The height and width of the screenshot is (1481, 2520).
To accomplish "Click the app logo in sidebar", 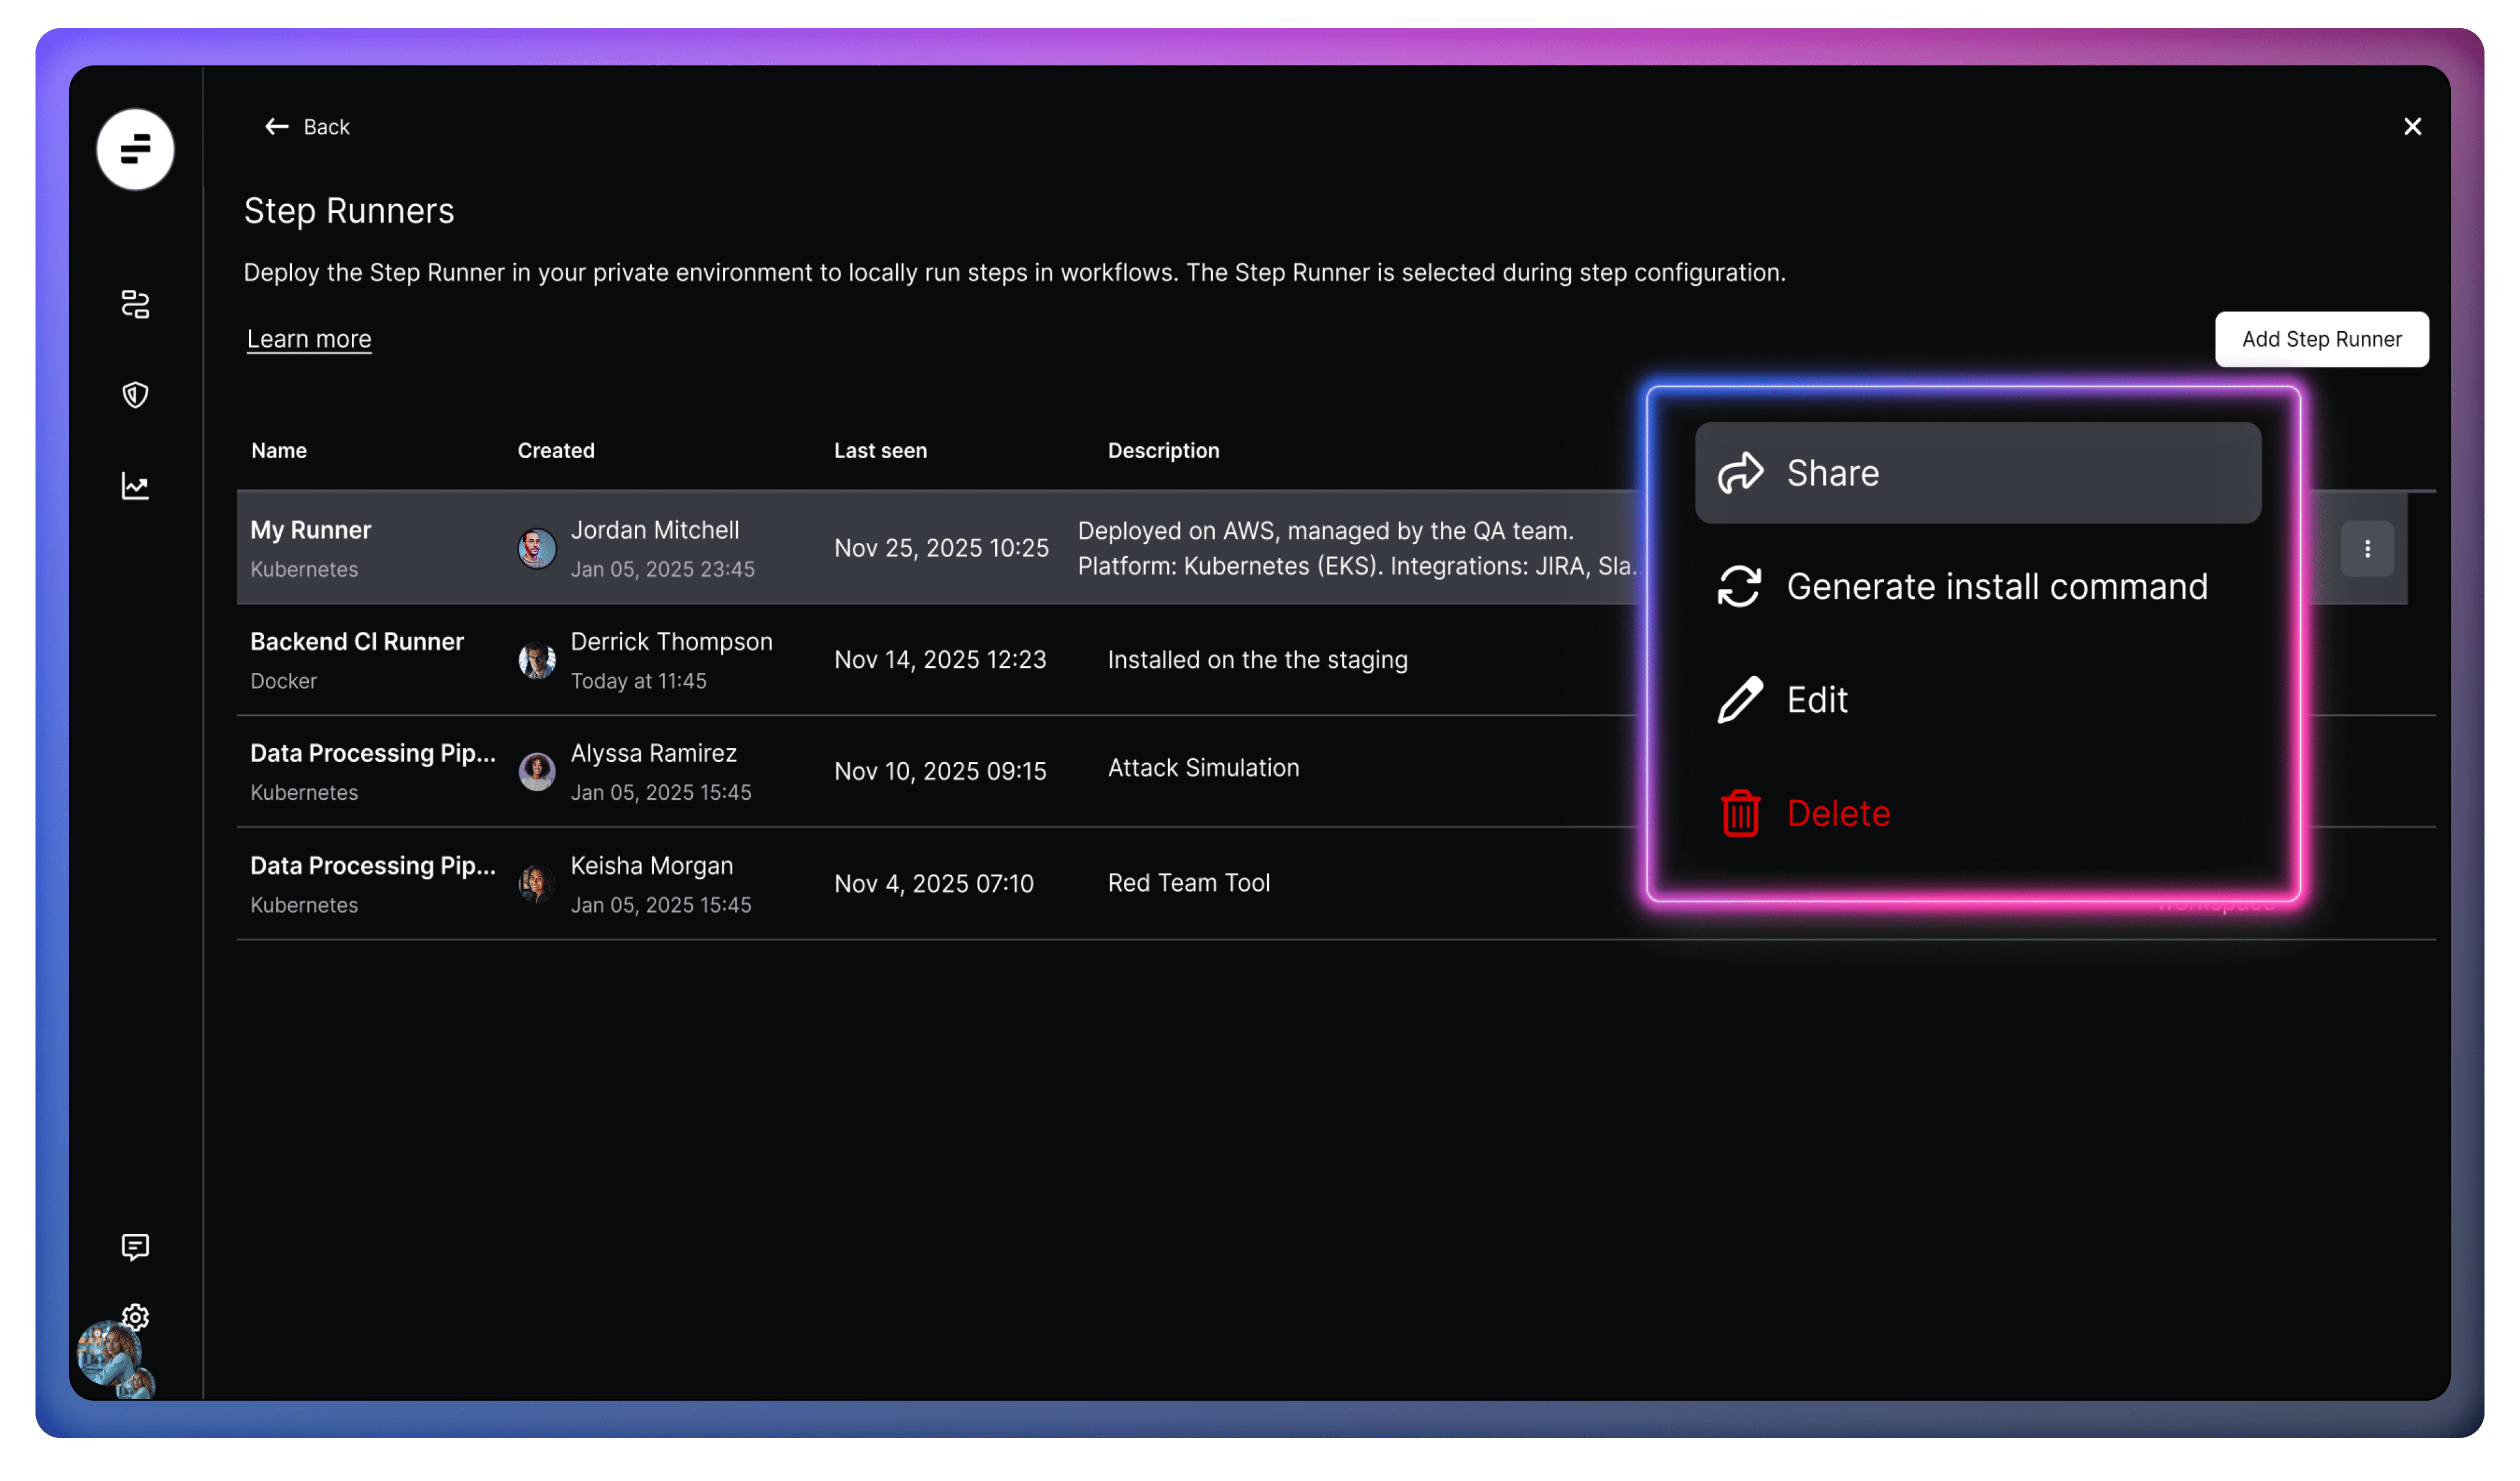I will pos(135,150).
